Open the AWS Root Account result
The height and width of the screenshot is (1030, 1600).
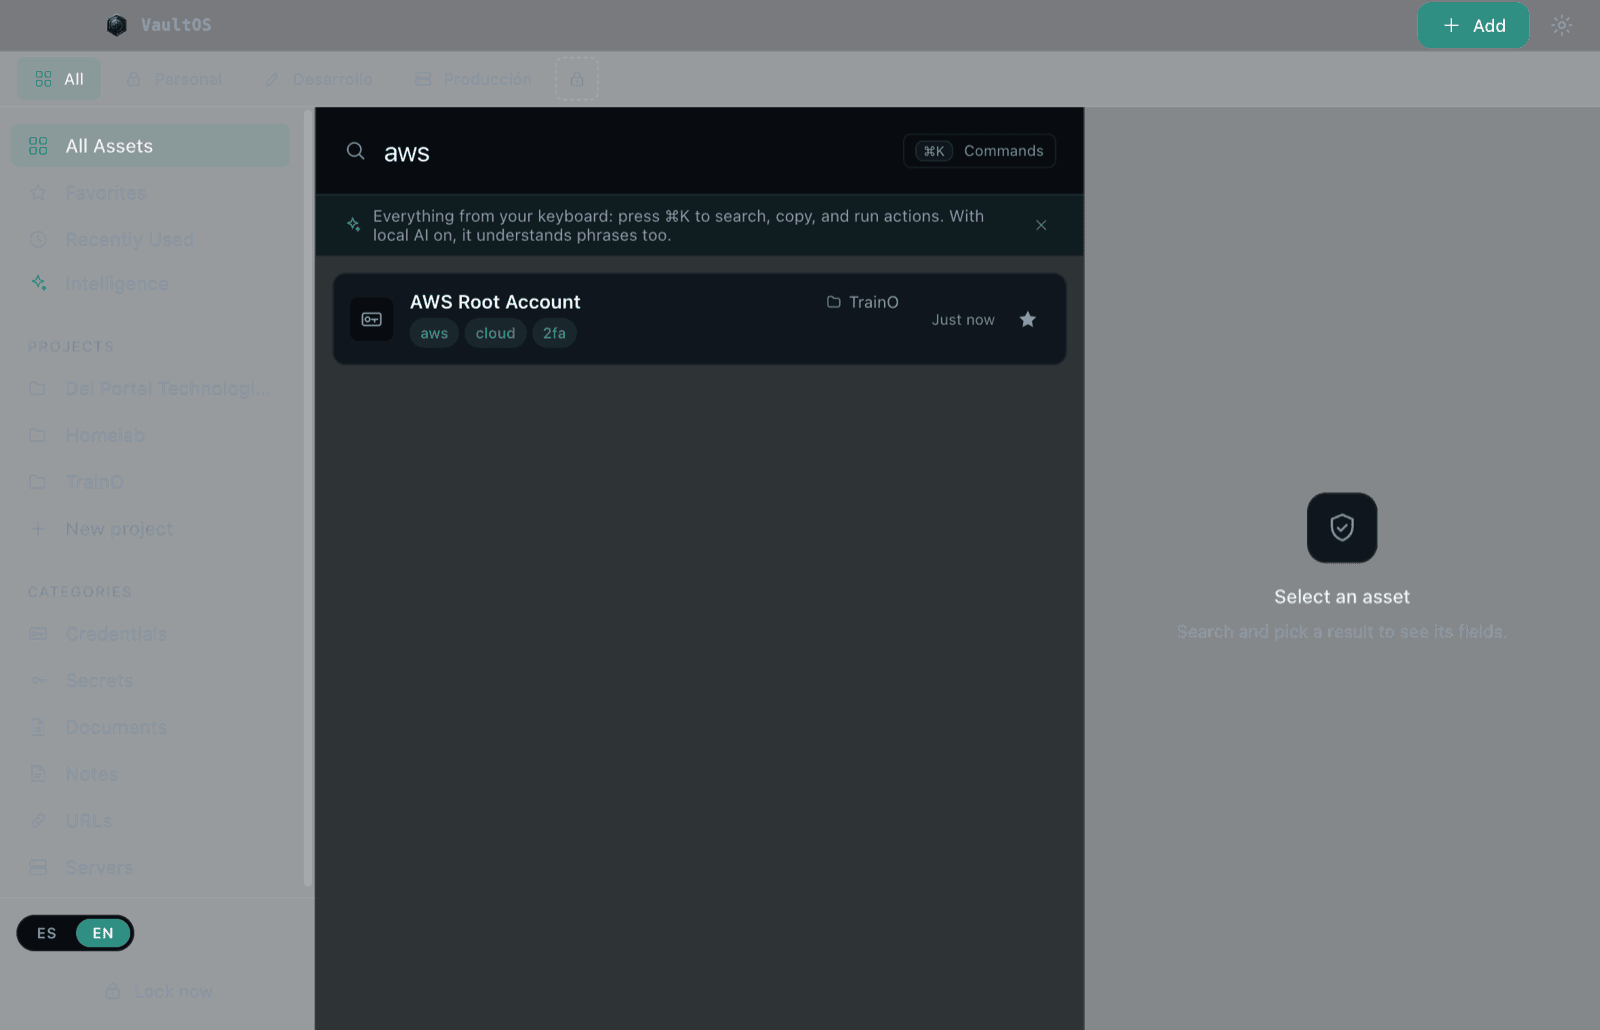(699, 319)
